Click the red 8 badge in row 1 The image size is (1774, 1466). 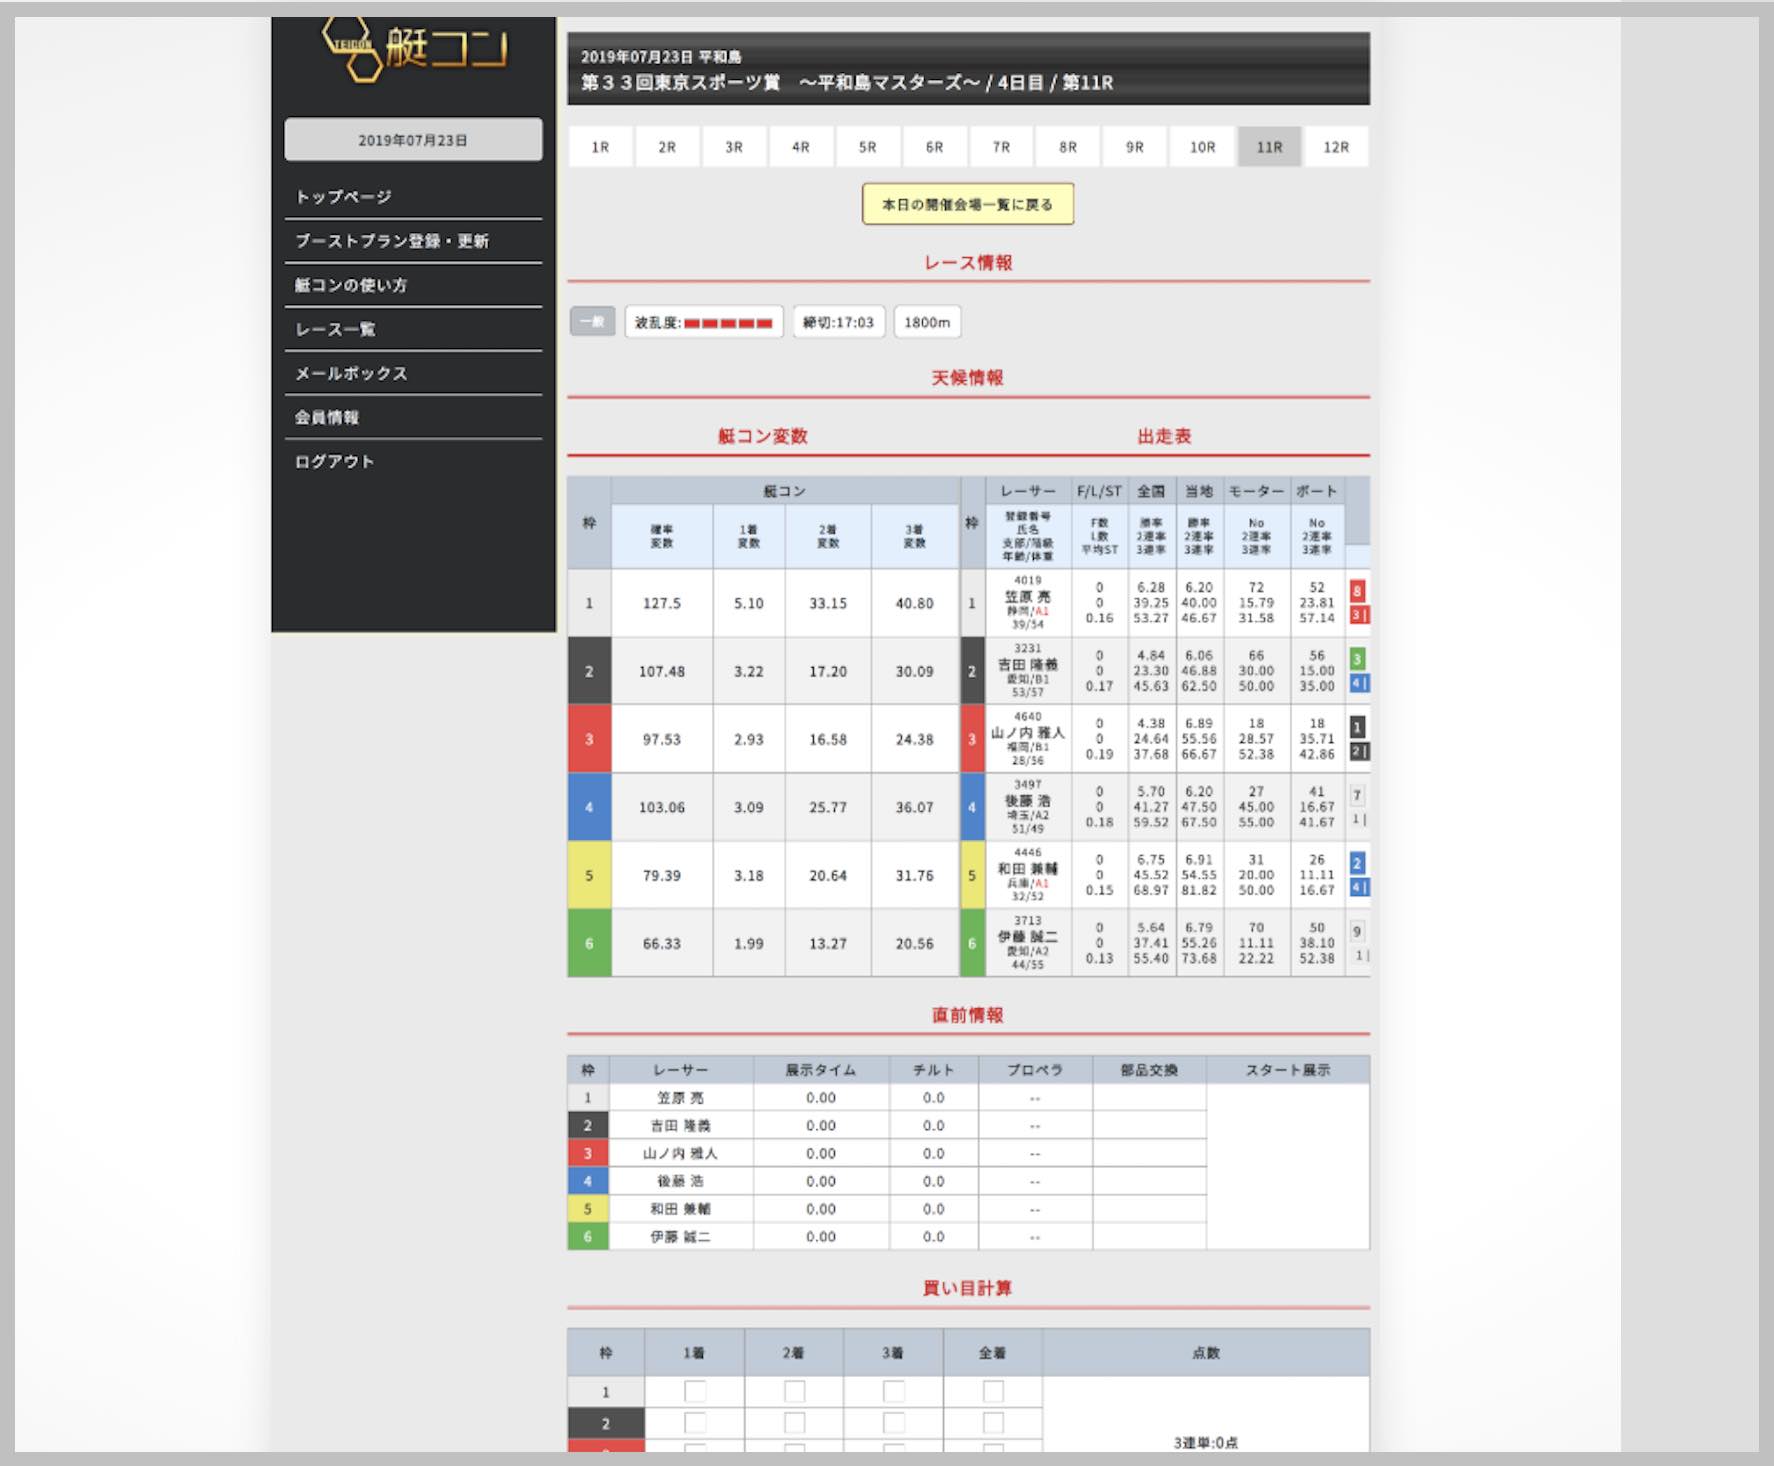point(1357,590)
